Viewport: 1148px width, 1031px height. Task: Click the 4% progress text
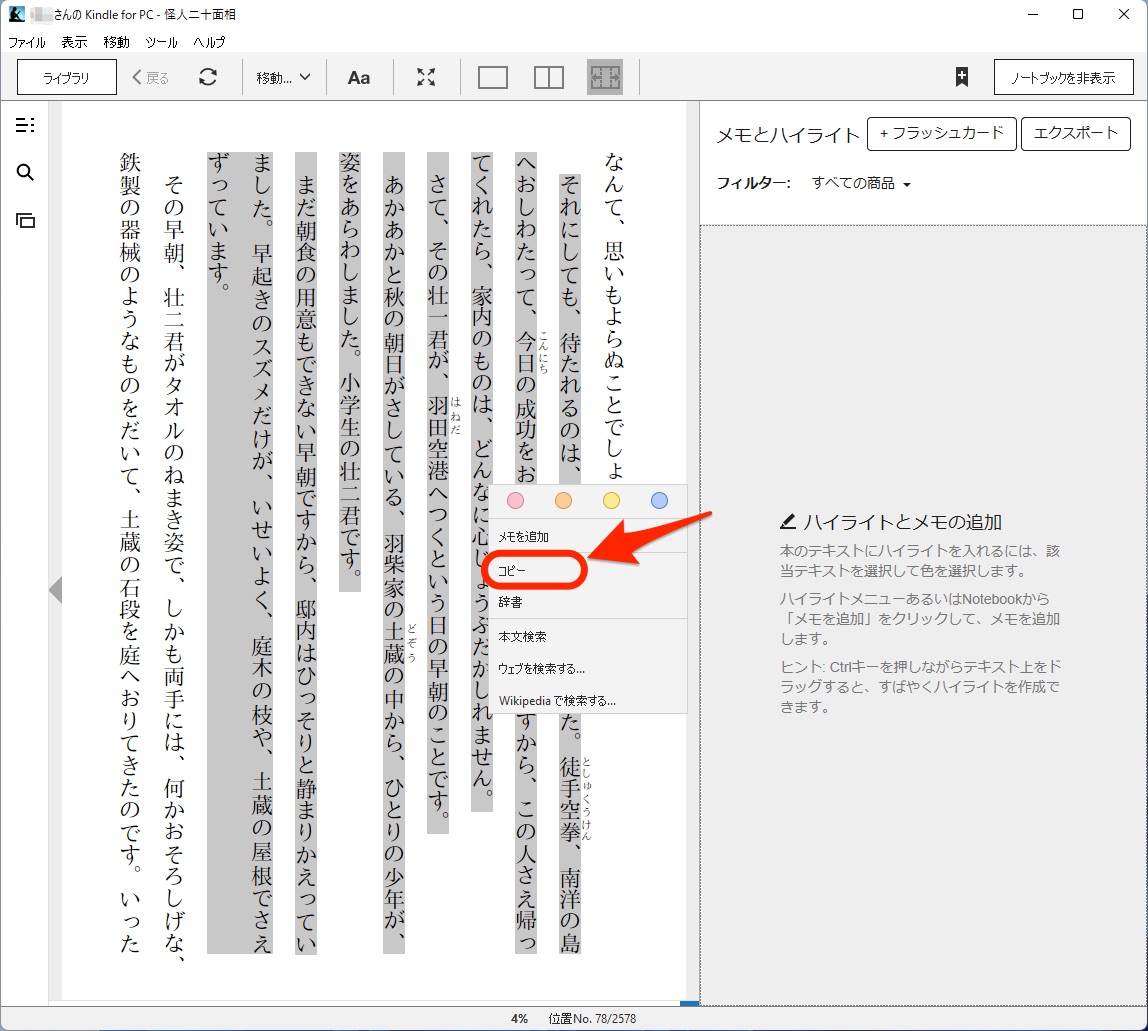pos(519,1019)
